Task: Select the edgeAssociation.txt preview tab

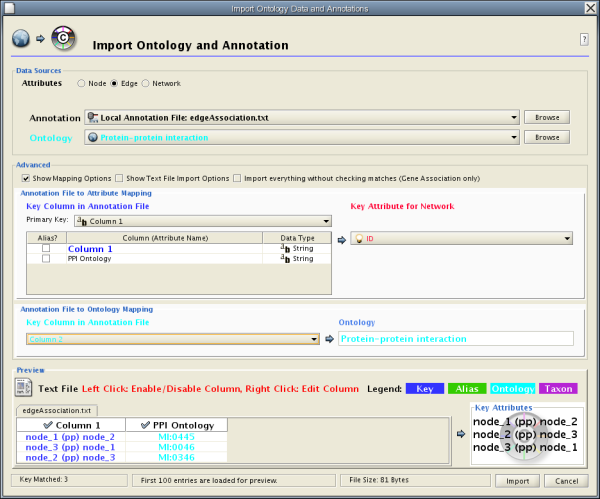Action: click(x=57, y=410)
